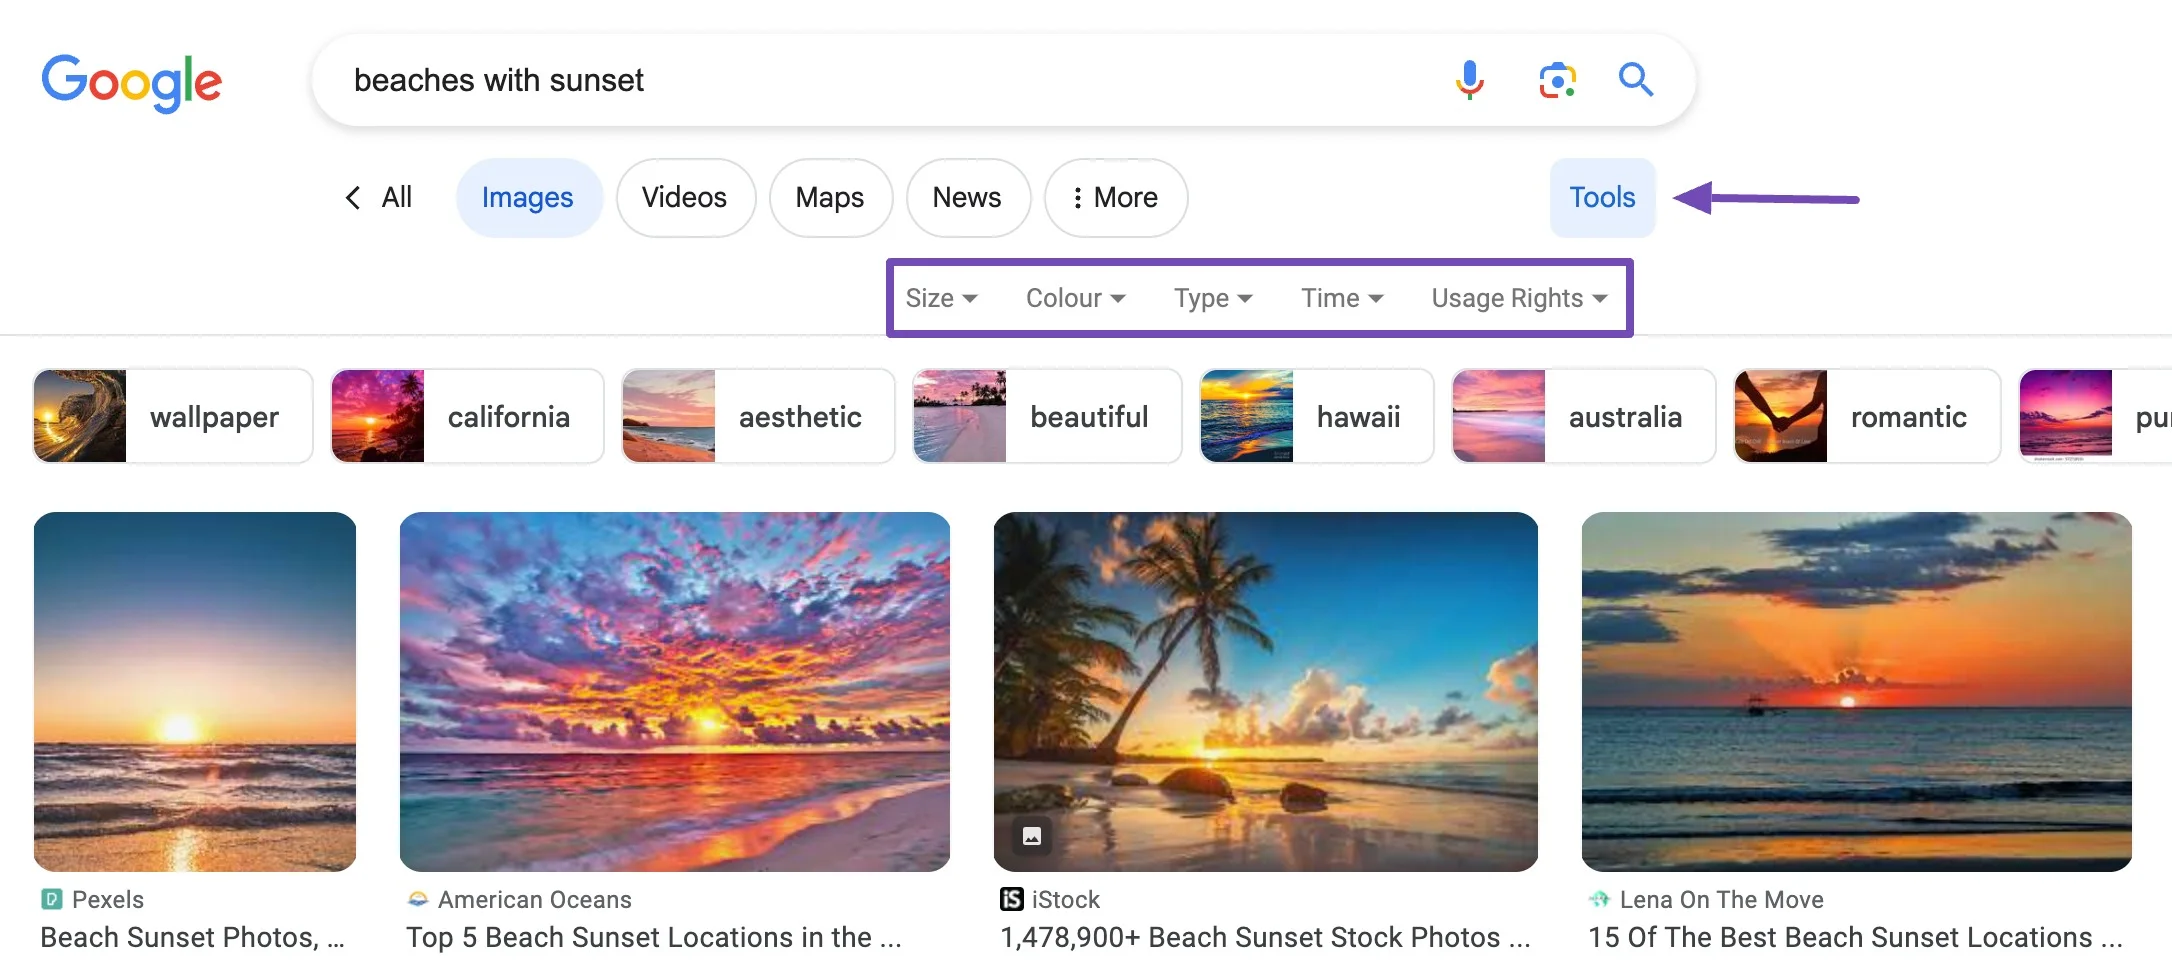
Task: Click the back chevron beside All
Action: (353, 198)
